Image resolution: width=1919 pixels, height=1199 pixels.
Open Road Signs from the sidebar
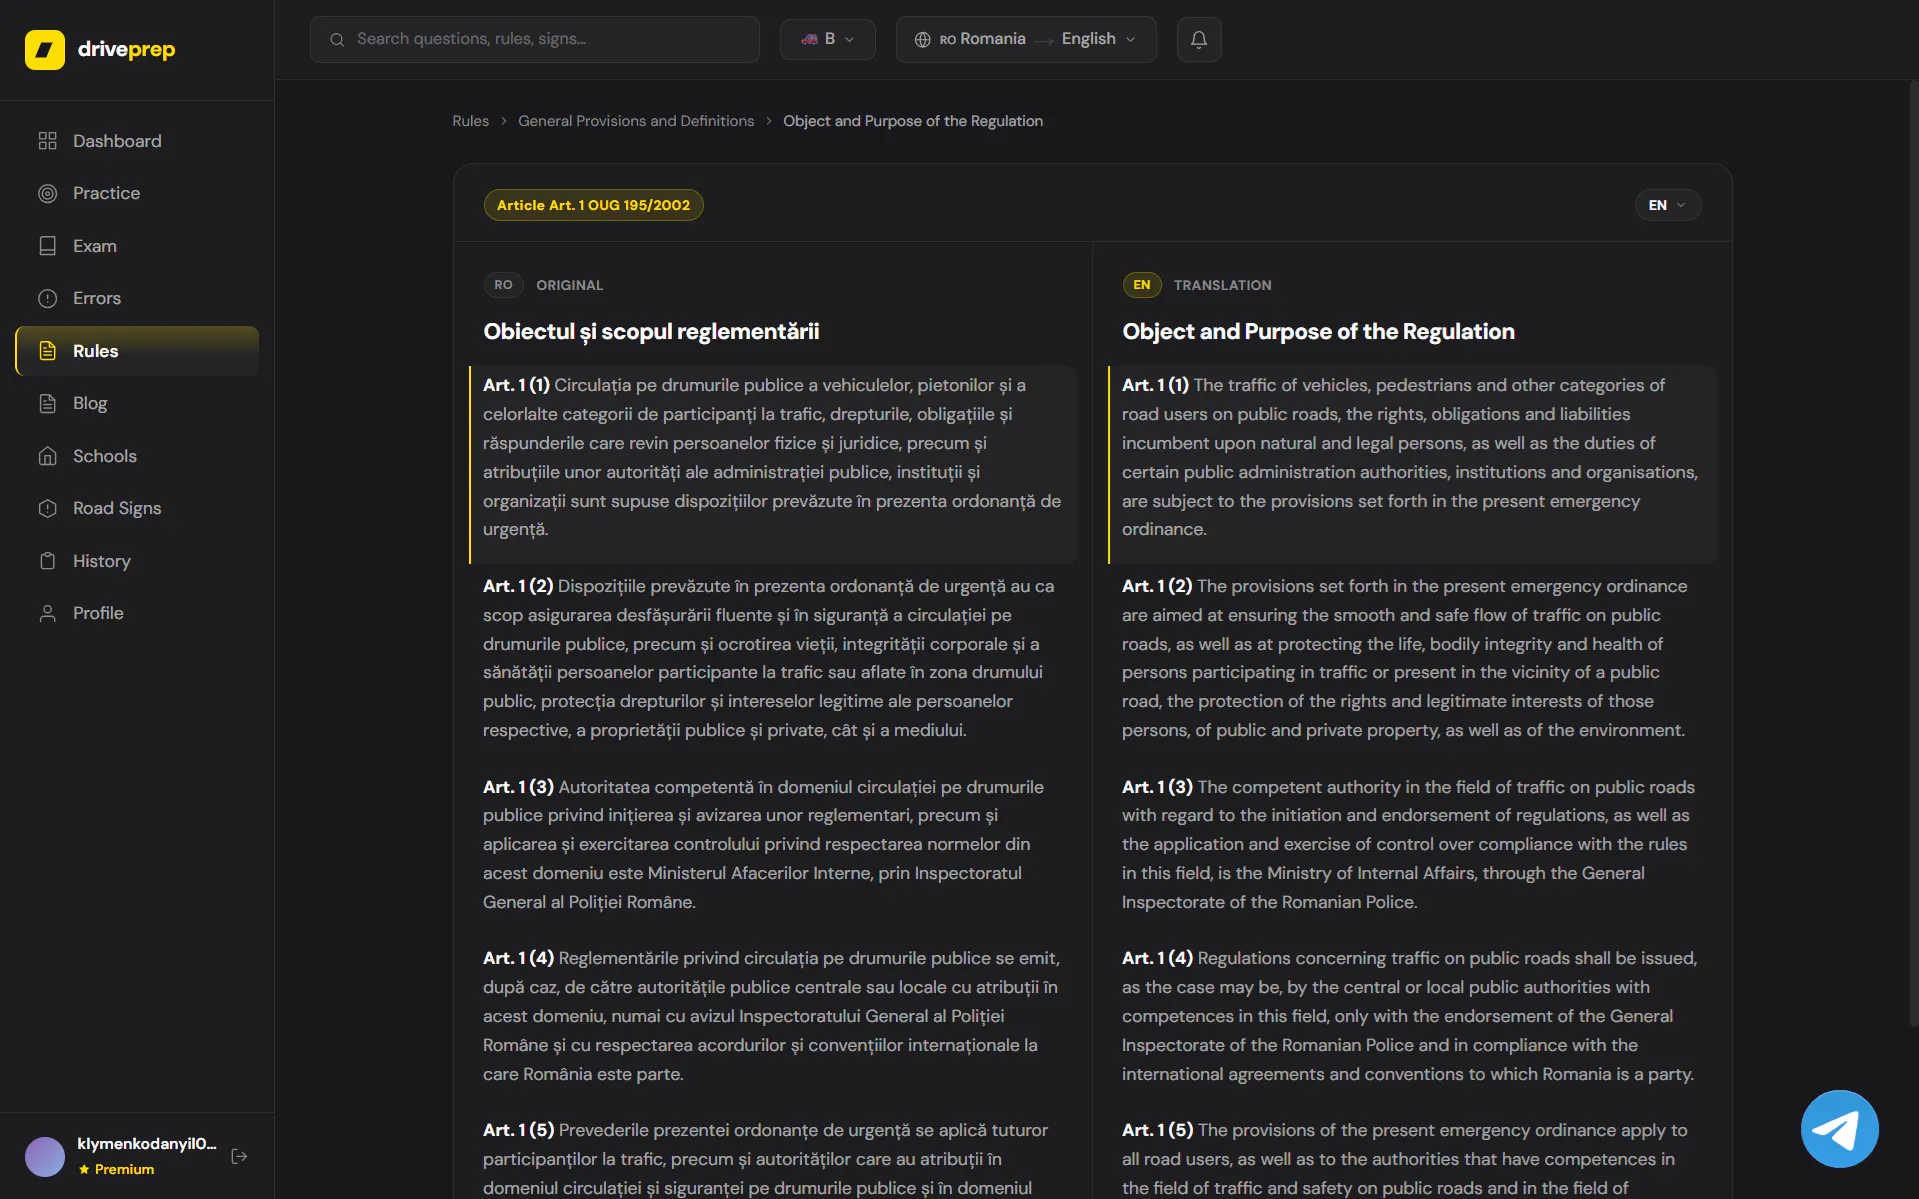click(x=137, y=508)
